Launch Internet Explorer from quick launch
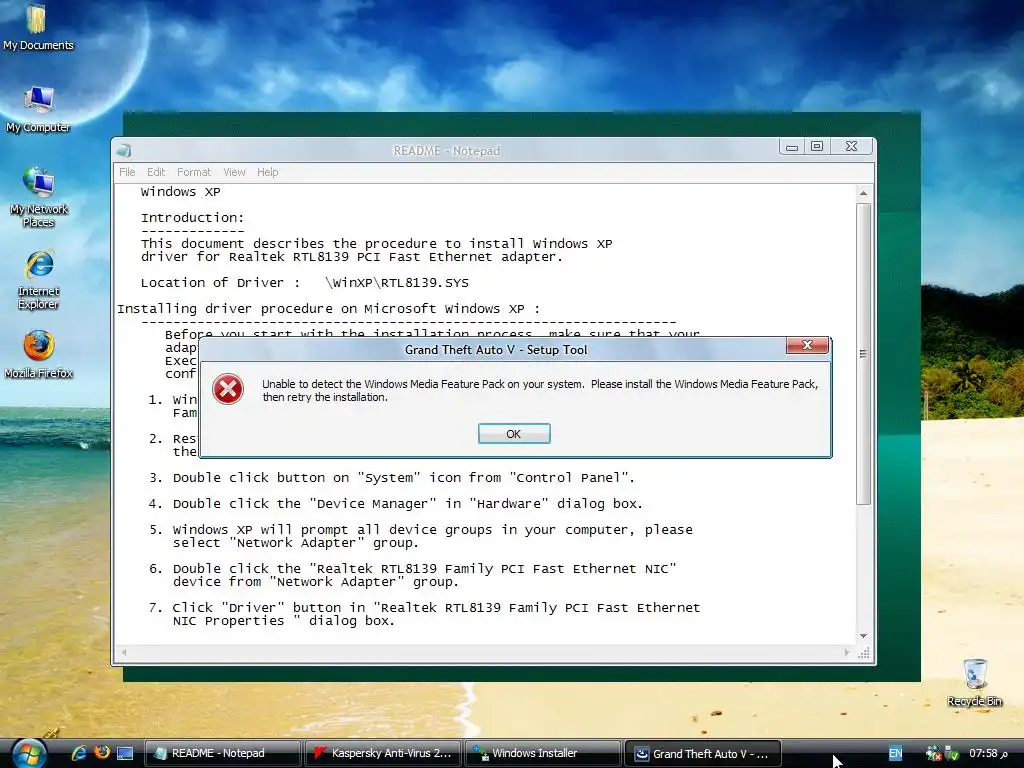Viewport: 1024px width, 768px height. [x=80, y=753]
